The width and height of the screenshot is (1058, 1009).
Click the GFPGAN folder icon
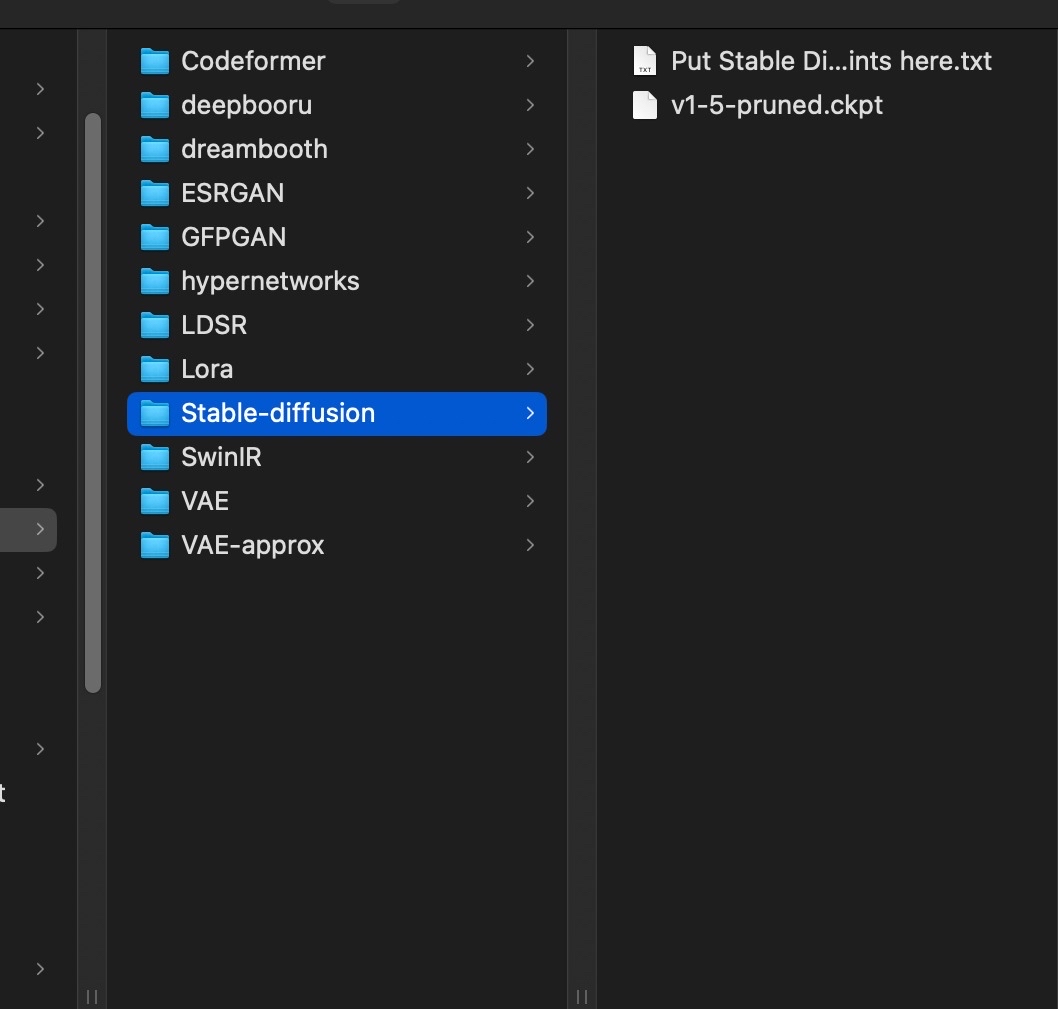[155, 238]
